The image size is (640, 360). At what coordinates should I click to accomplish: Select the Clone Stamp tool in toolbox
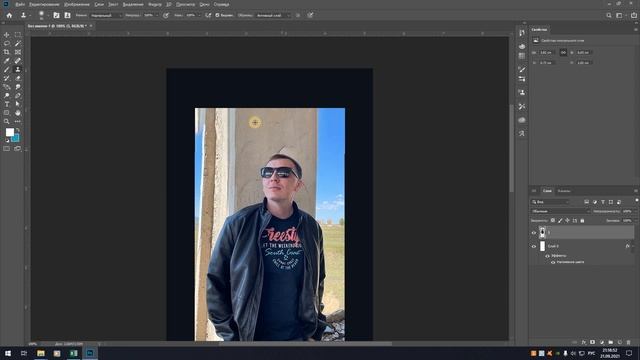[18, 70]
